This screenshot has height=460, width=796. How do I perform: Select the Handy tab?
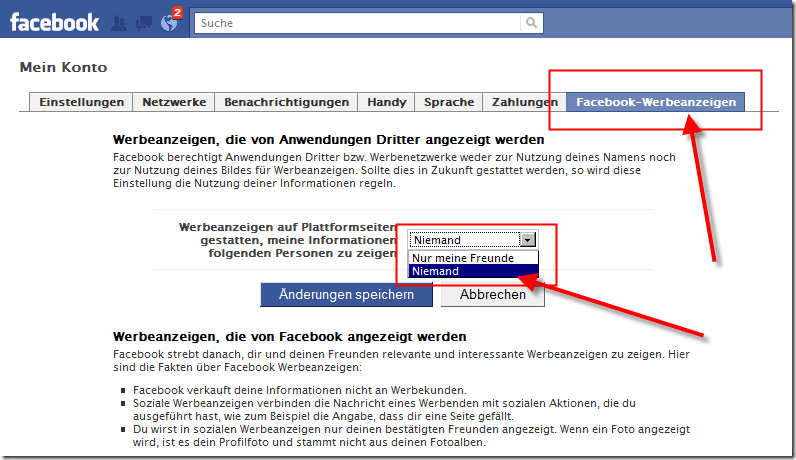tap(387, 102)
